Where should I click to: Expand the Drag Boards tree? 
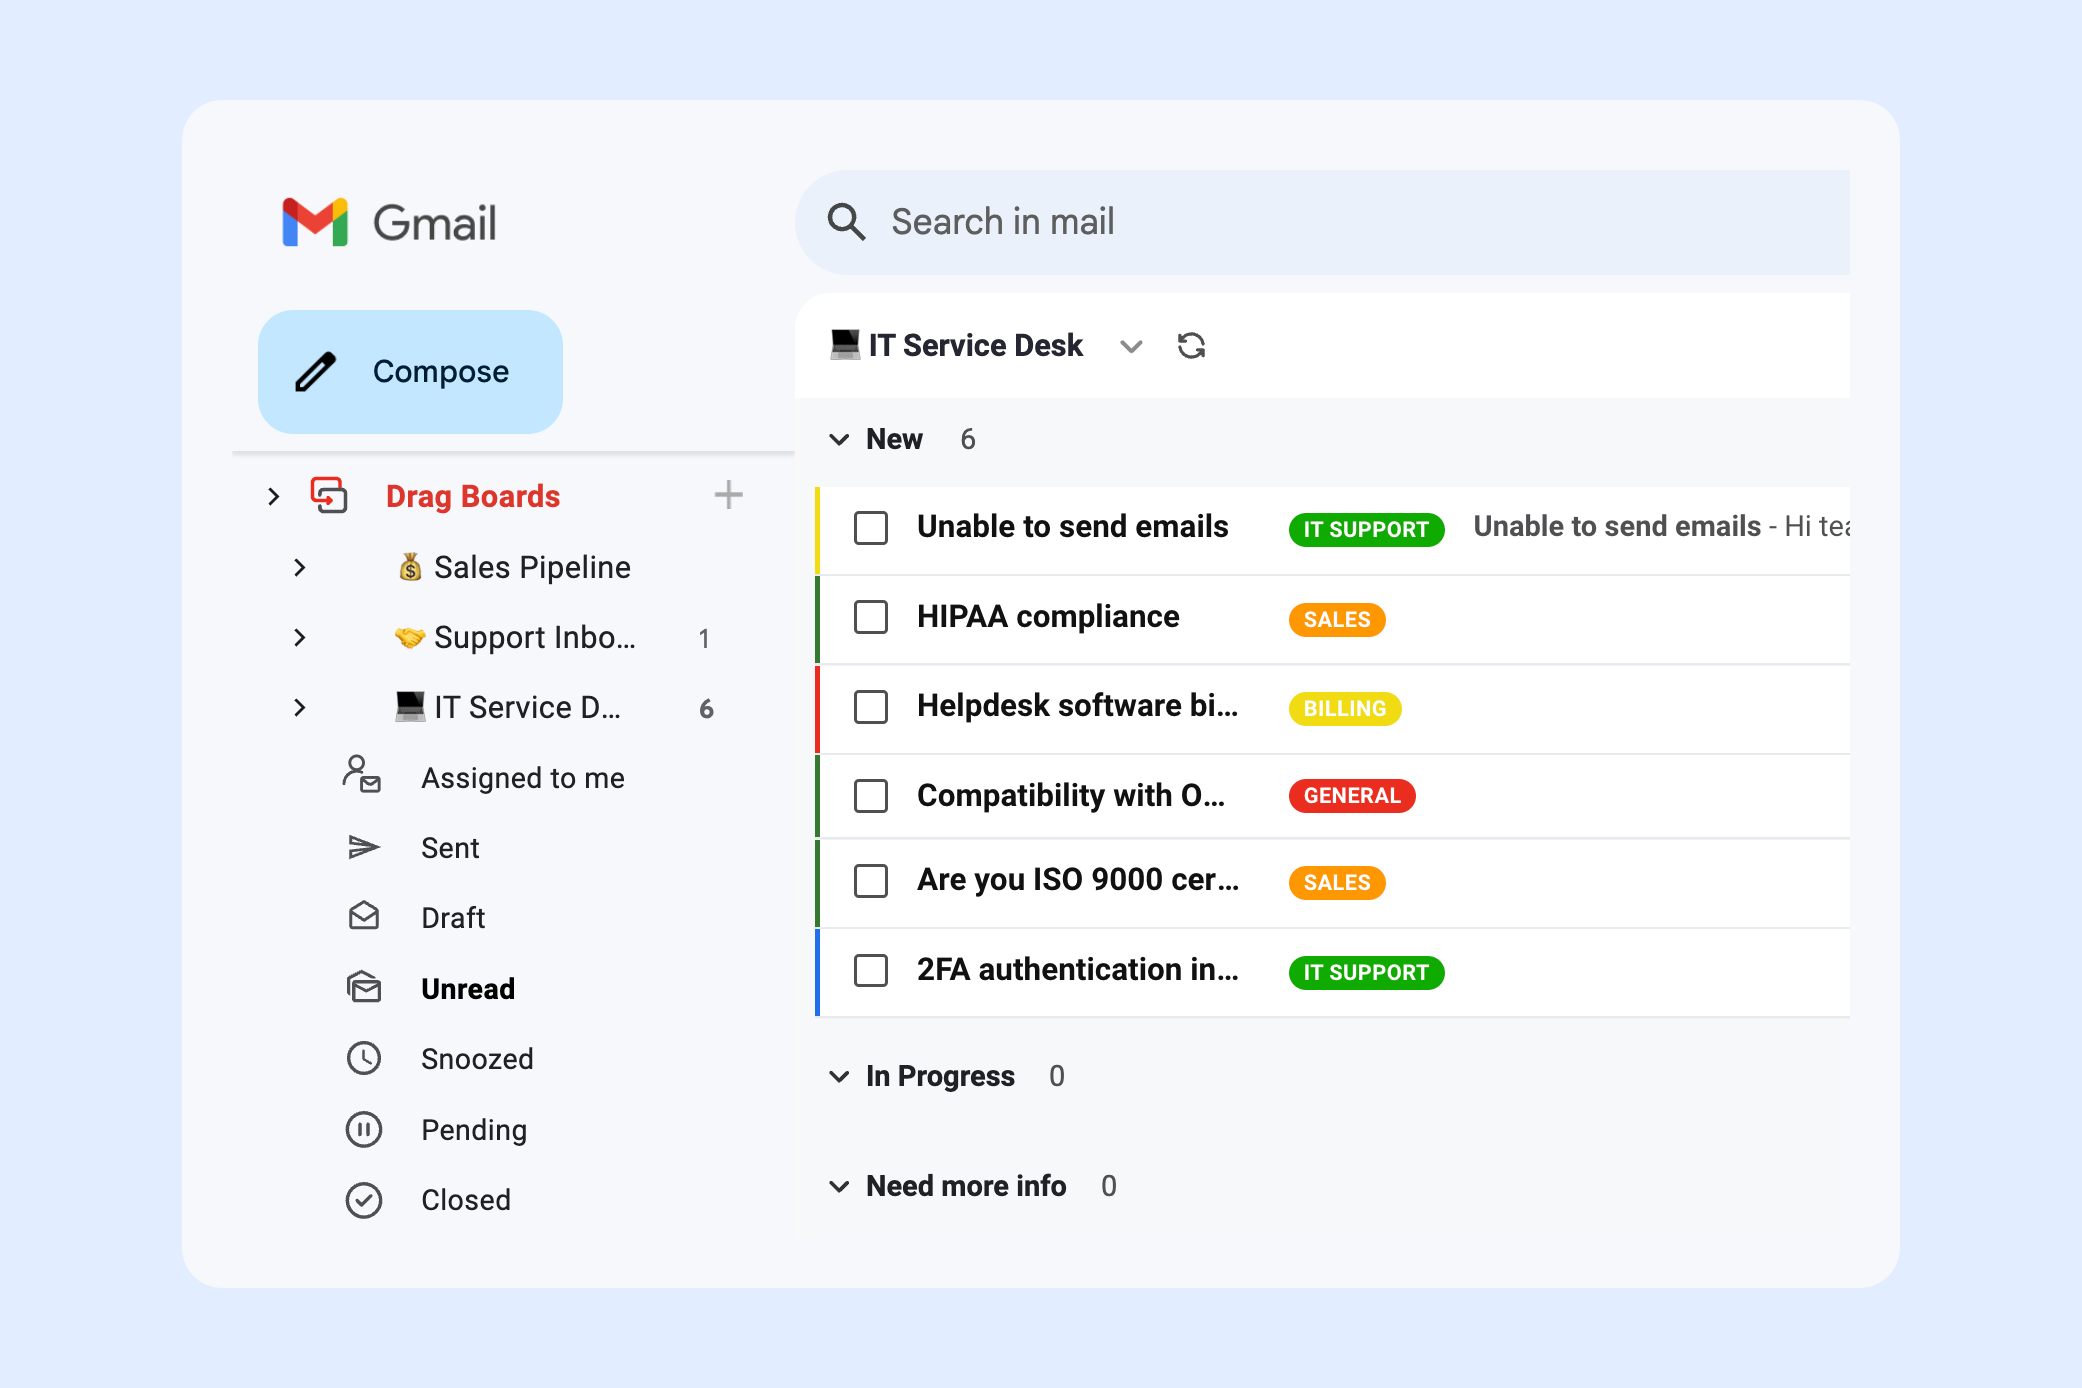[274, 496]
